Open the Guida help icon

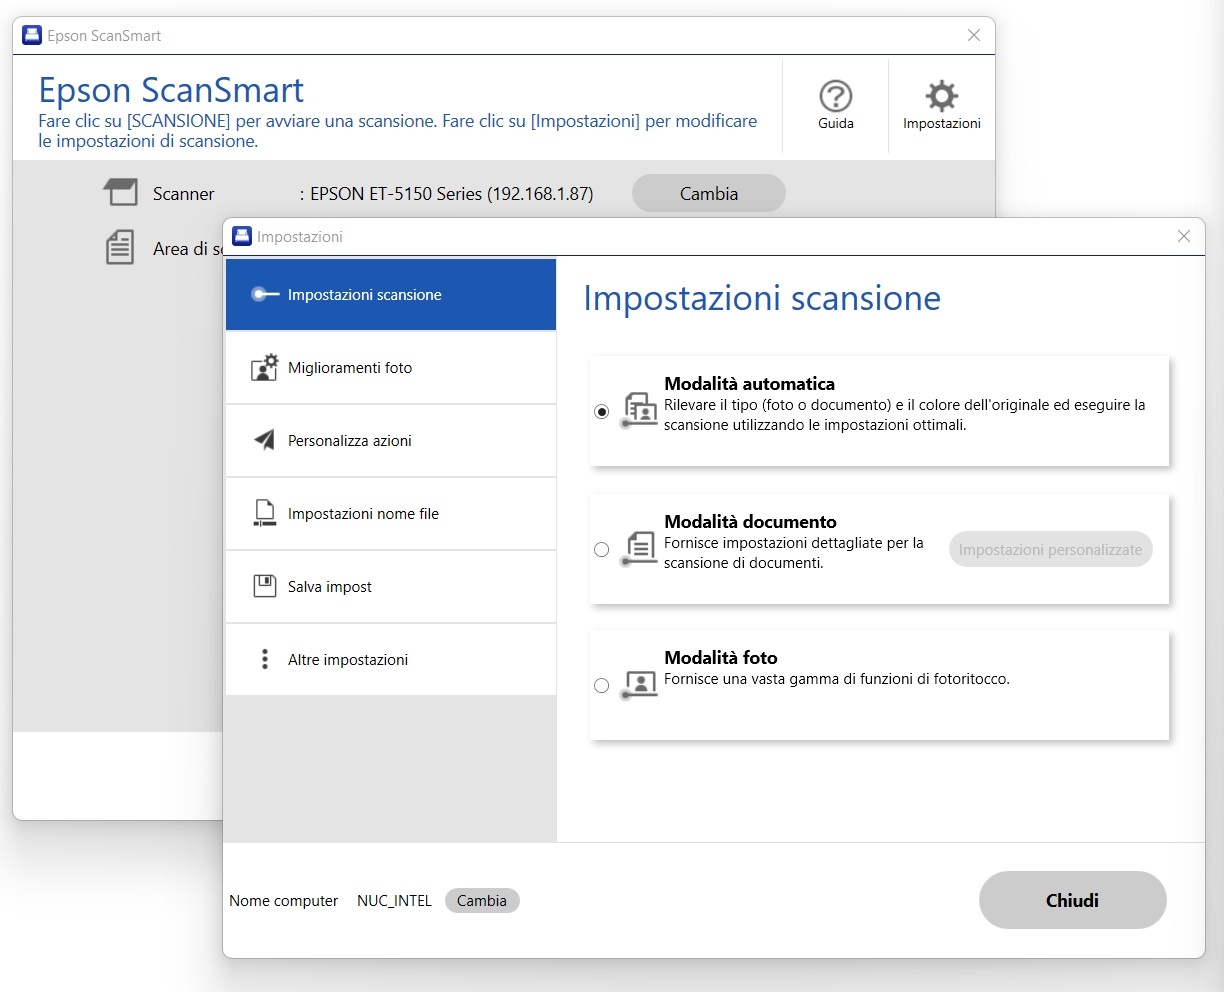pos(835,97)
